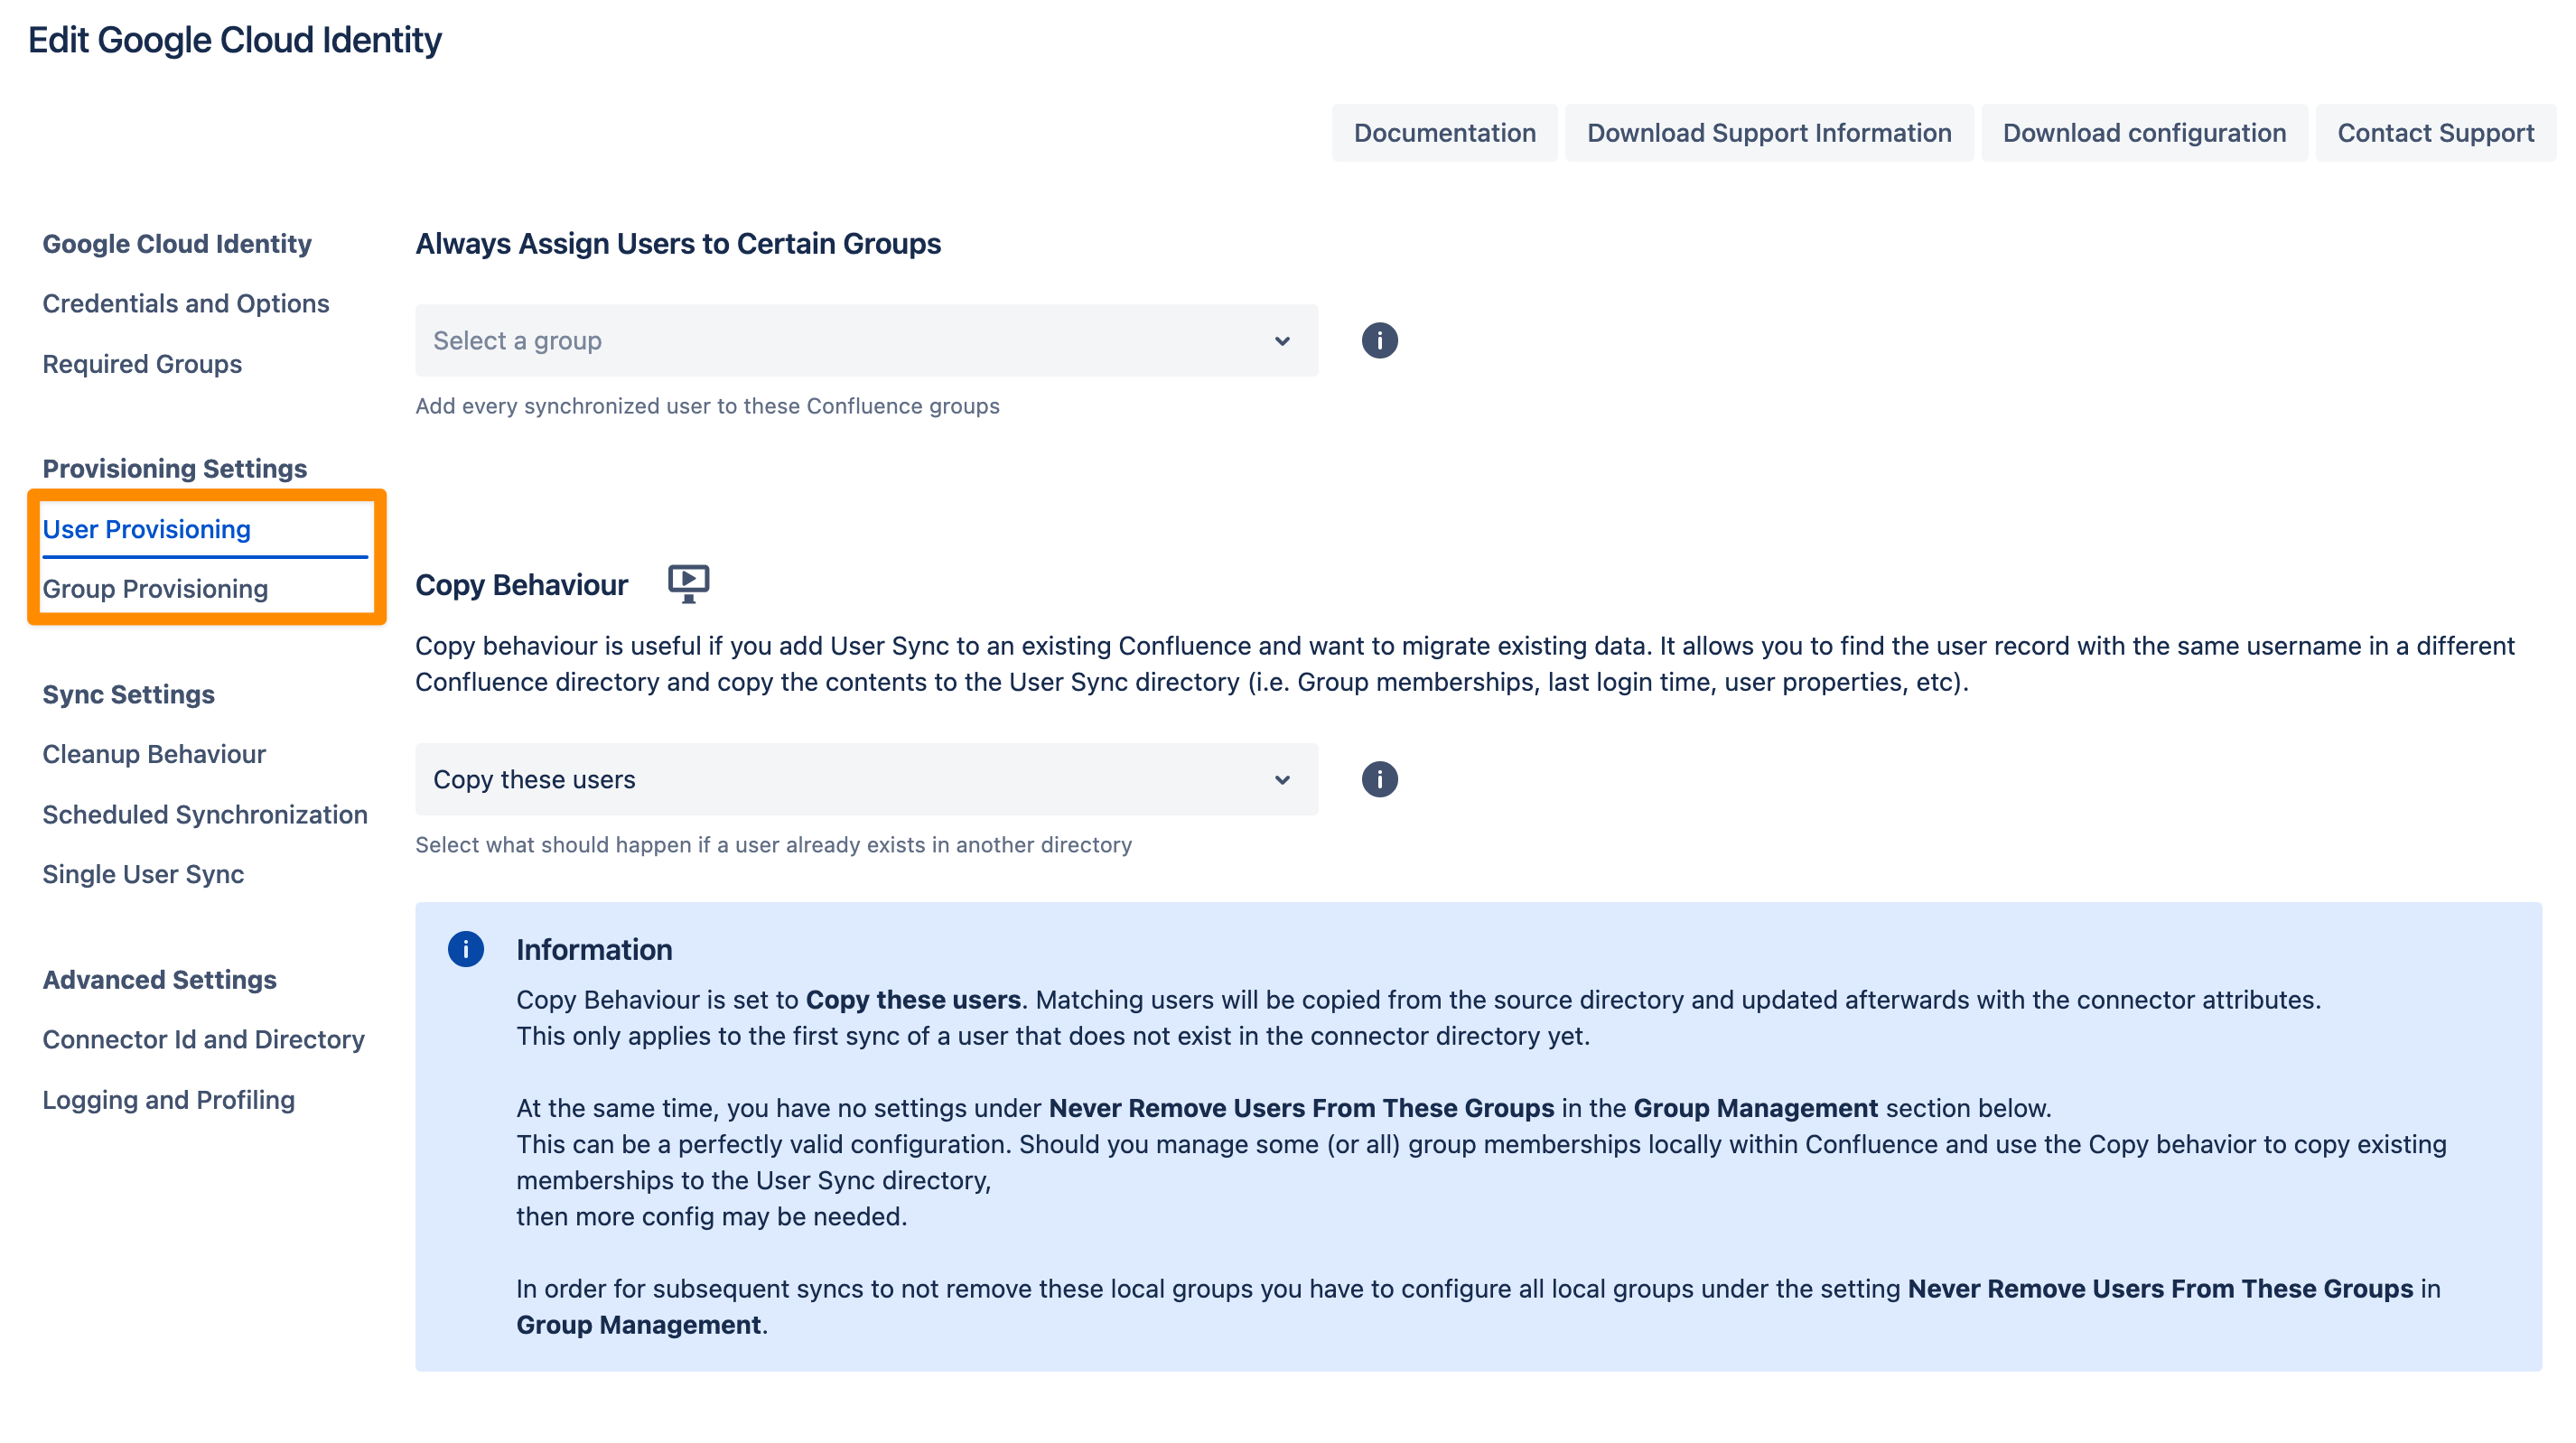The image size is (2576, 1443).
Task: Click 'Add every synchronized user' helper text
Action: click(707, 406)
